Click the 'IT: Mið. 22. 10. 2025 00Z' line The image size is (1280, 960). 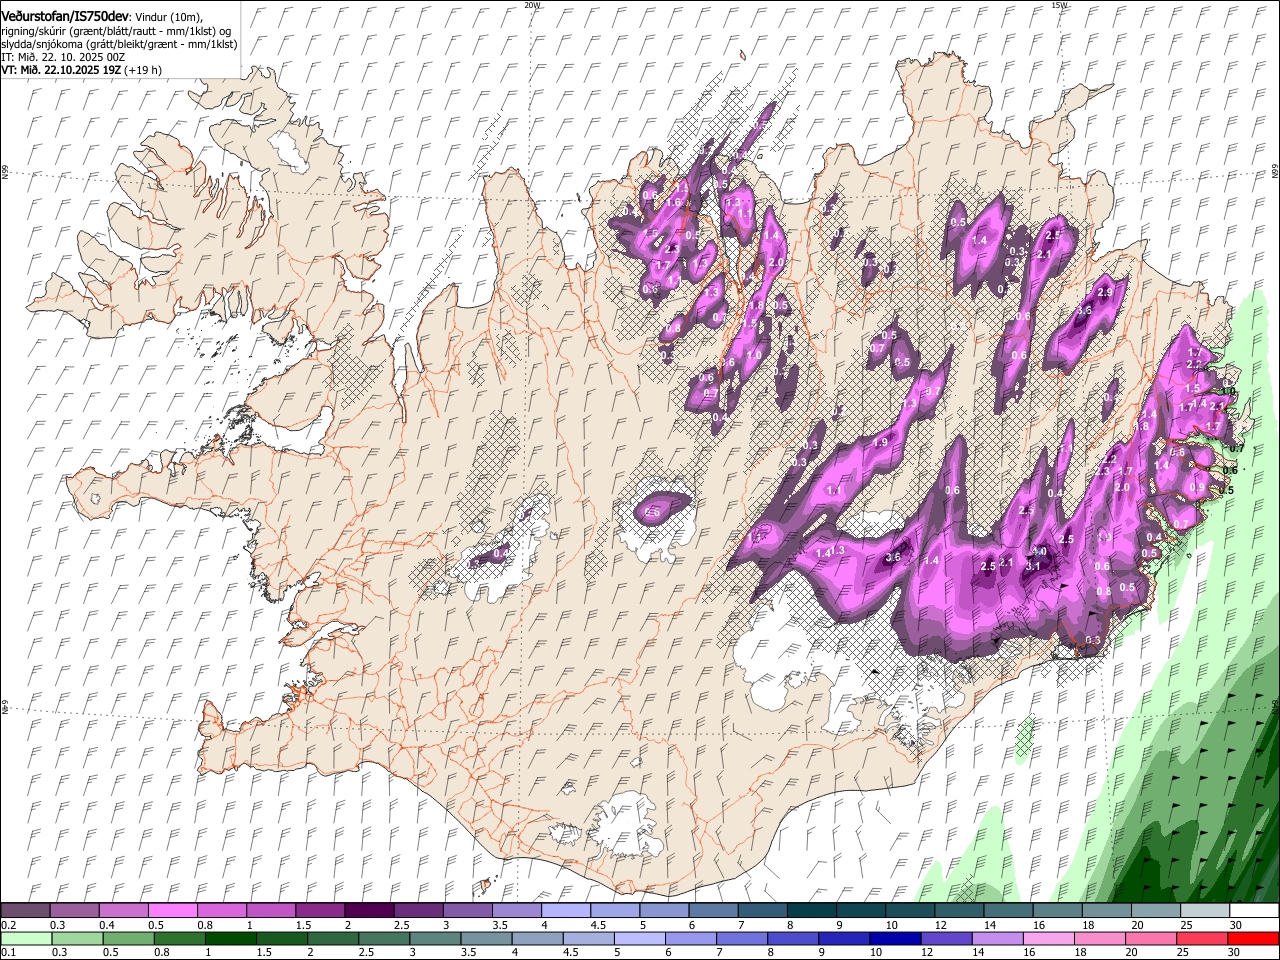pyautogui.click(x=63, y=58)
